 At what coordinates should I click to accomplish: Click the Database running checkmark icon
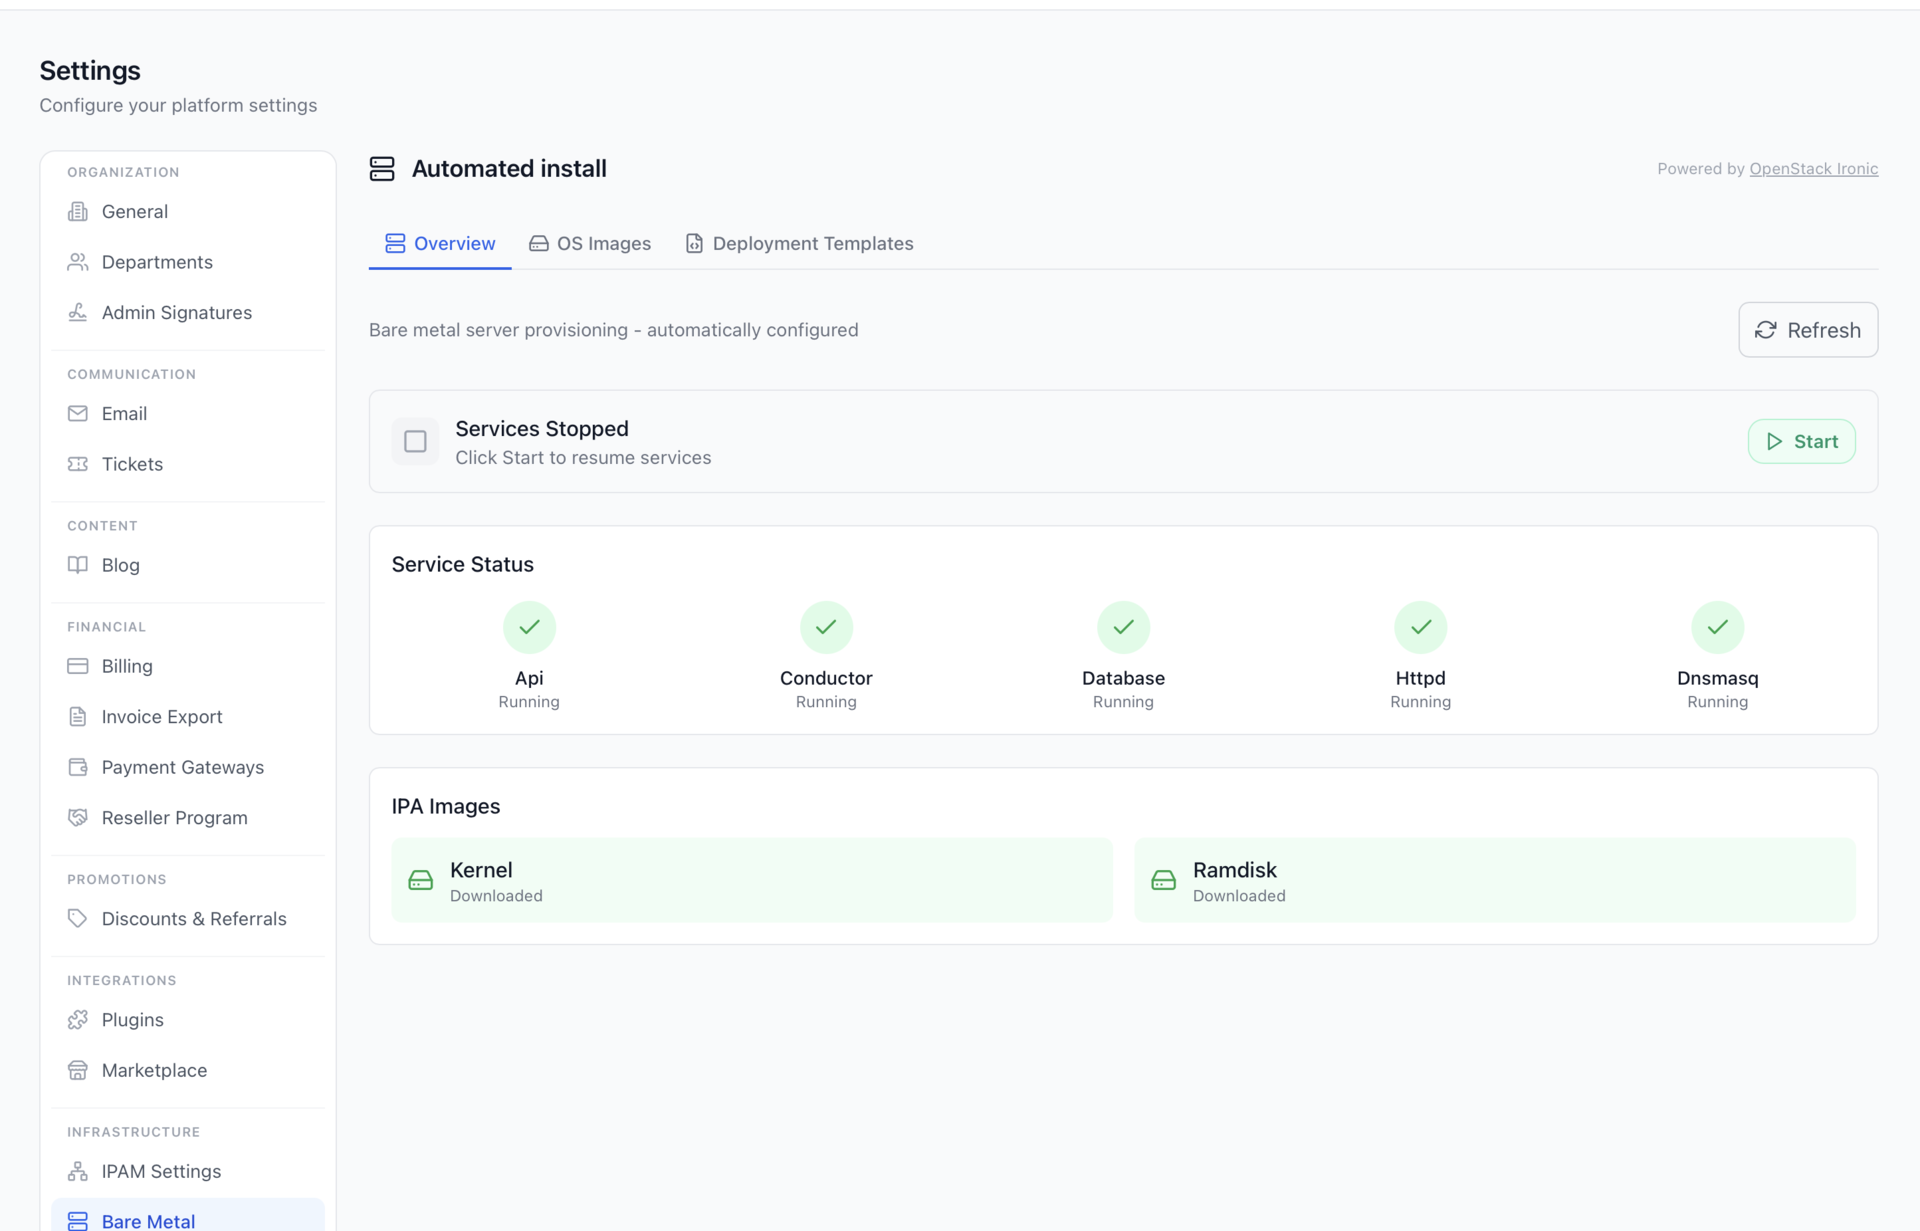(1123, 627)
